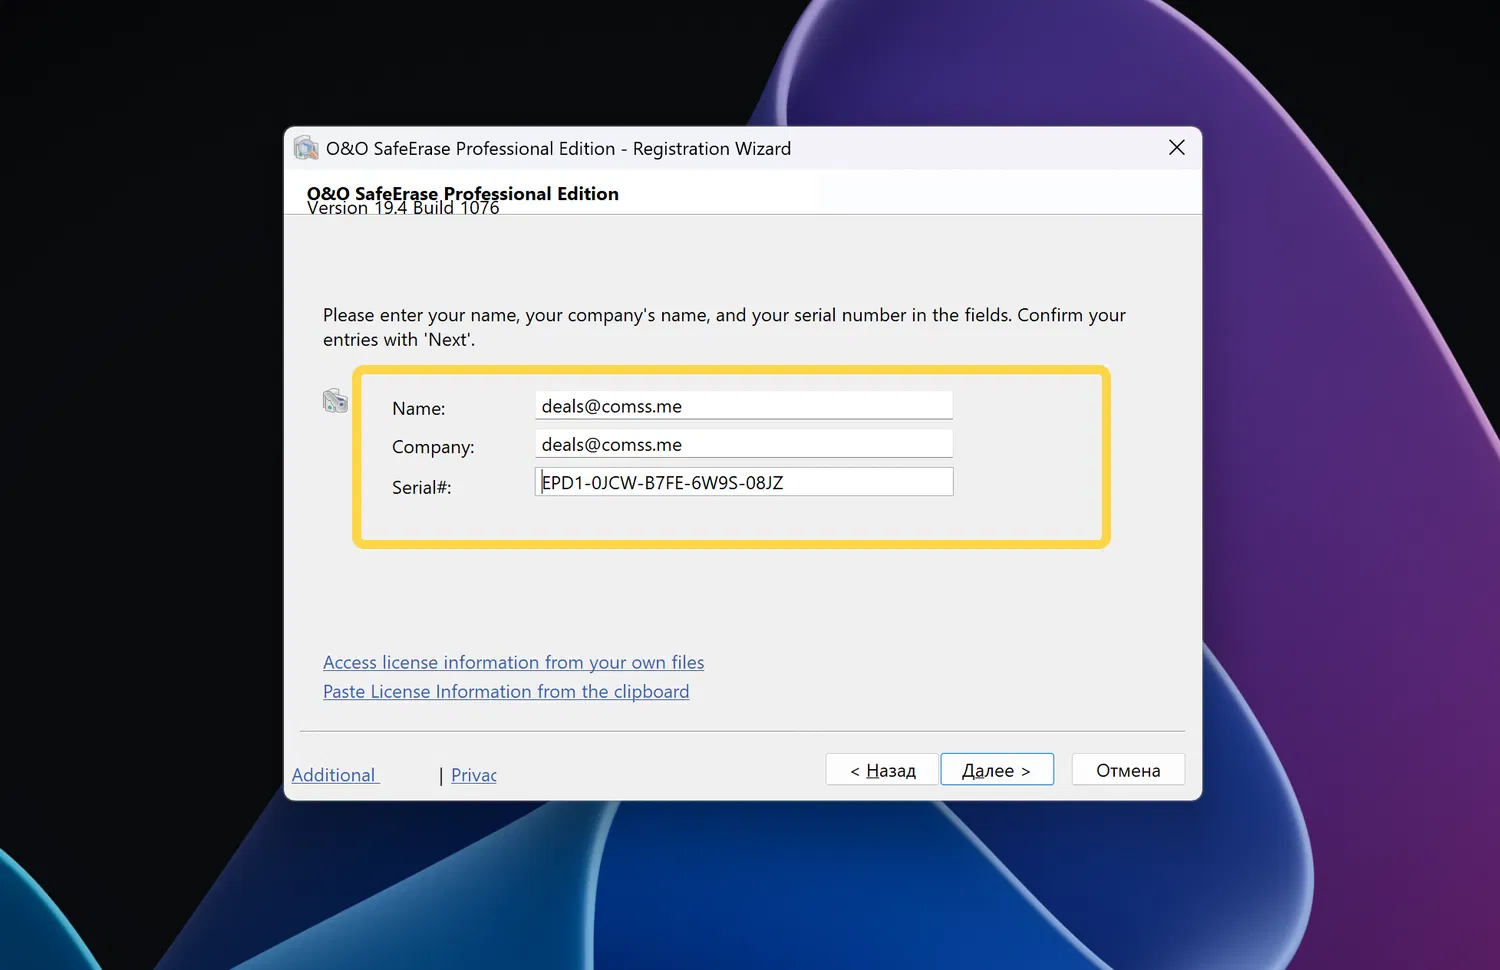Viewport: 1500px width, 970px height.
Task: Click into the Serial# field
Action: (x=744, y=482)
